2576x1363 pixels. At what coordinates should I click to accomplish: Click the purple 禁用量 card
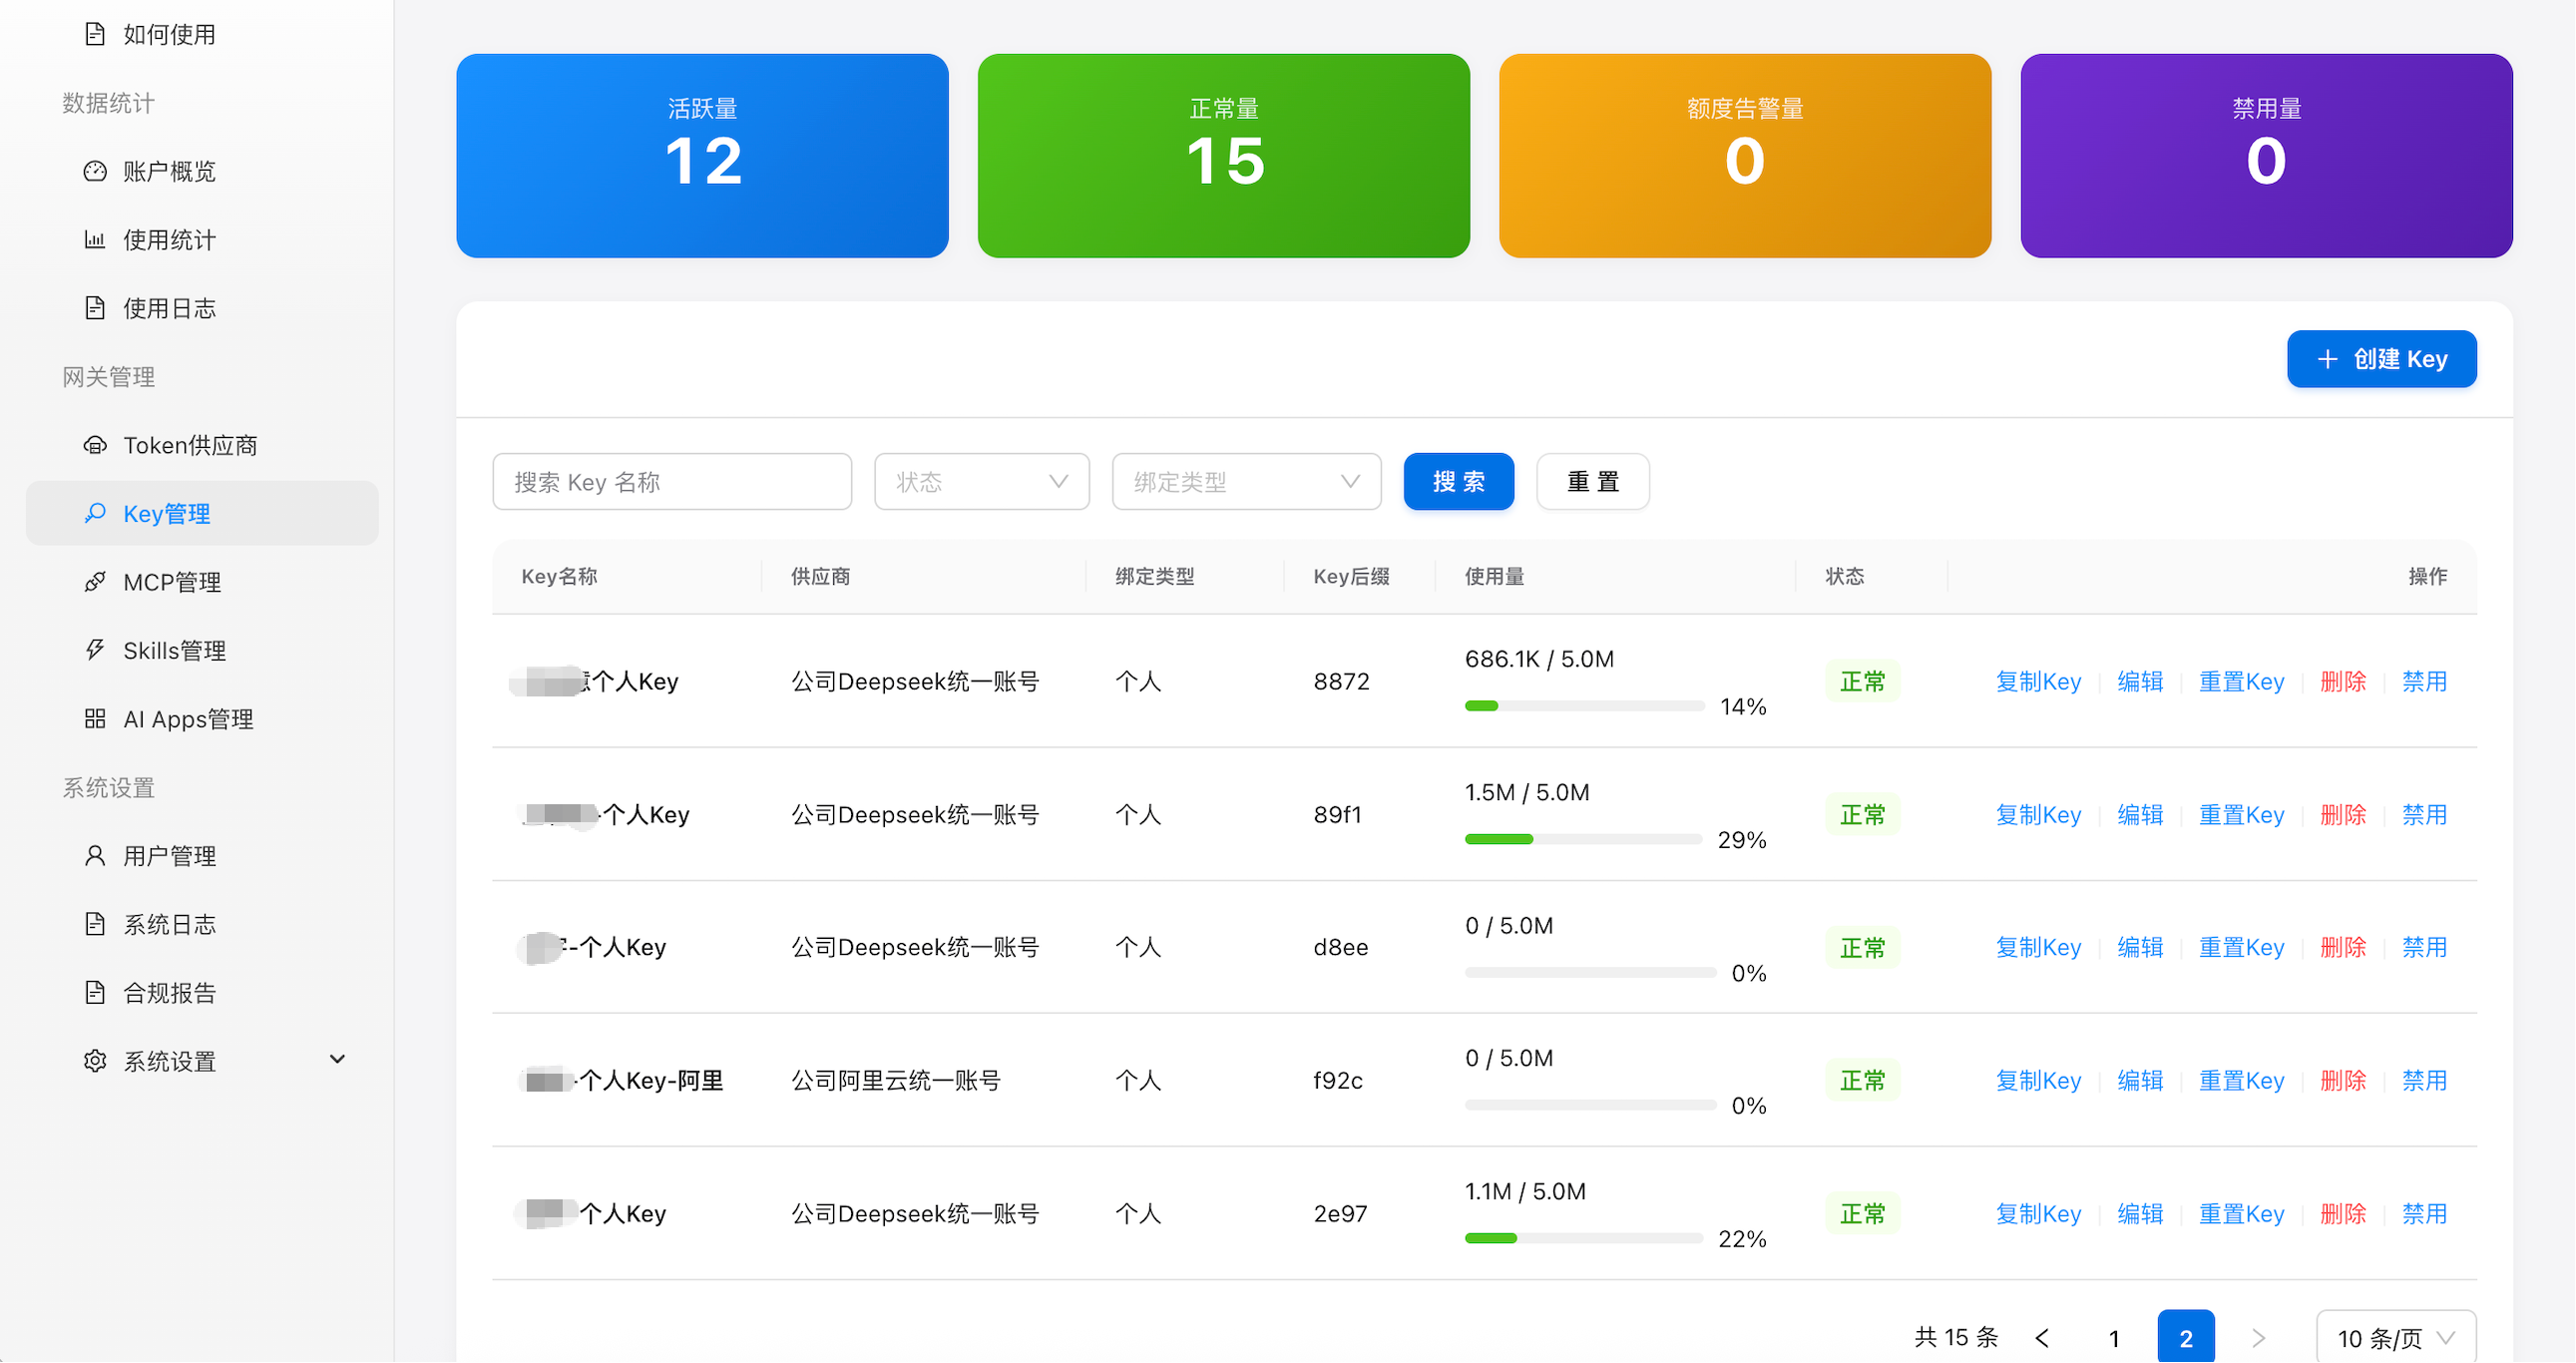(x=2267, y=156)
